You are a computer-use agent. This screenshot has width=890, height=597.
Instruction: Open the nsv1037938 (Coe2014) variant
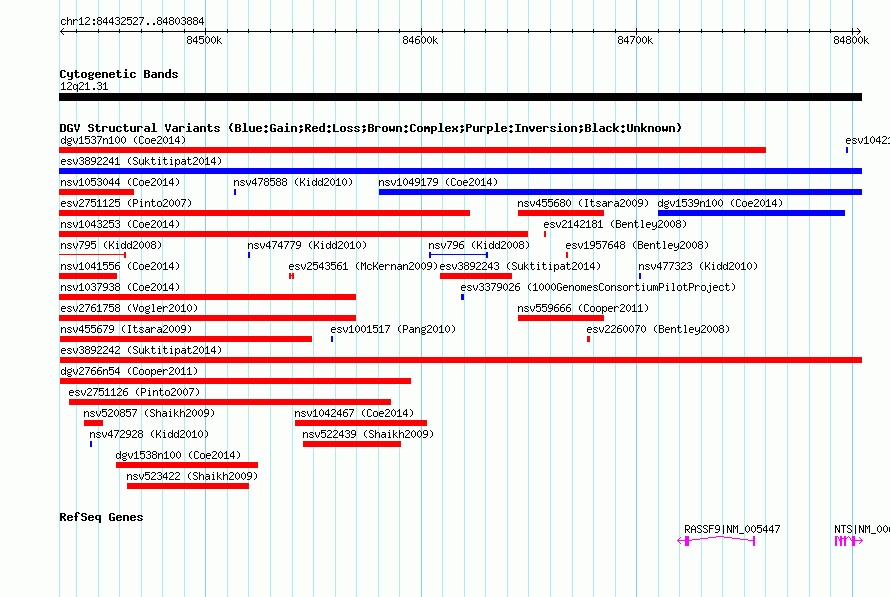pos(120,287)
